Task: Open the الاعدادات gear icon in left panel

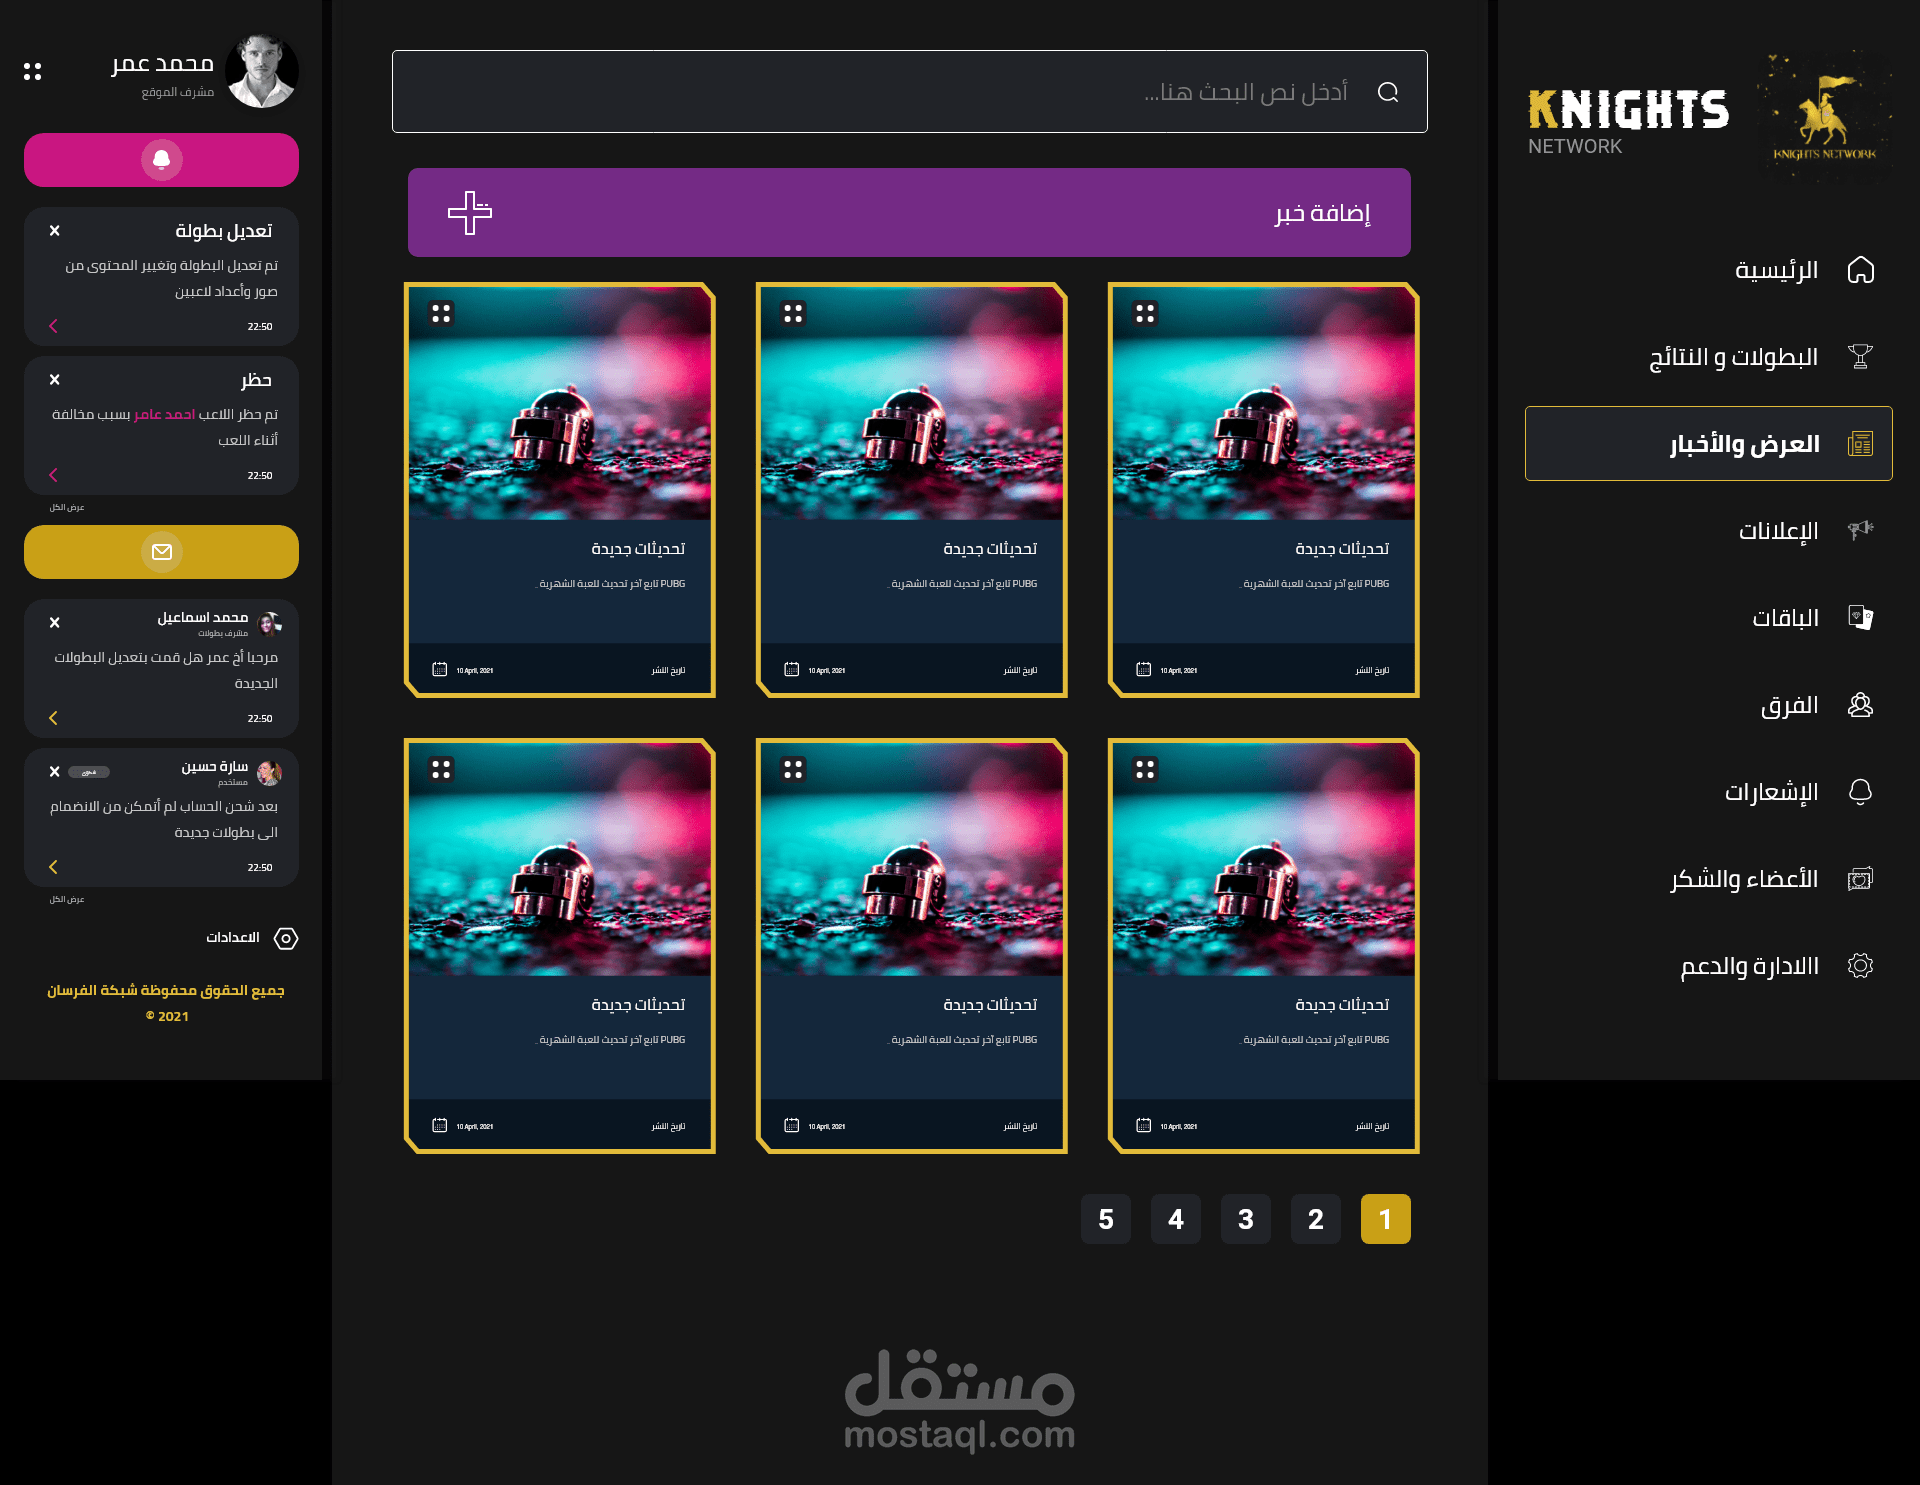Action: [286, 938]
